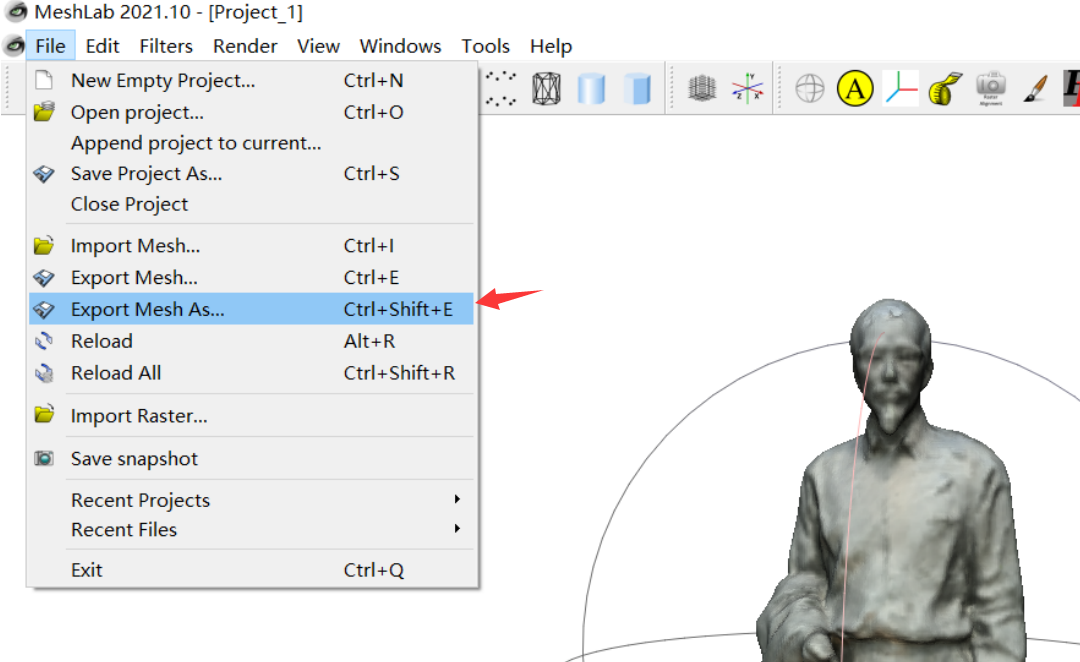
Task: Choose the smooth shaded cylinder icon
Action: (592, 89)
